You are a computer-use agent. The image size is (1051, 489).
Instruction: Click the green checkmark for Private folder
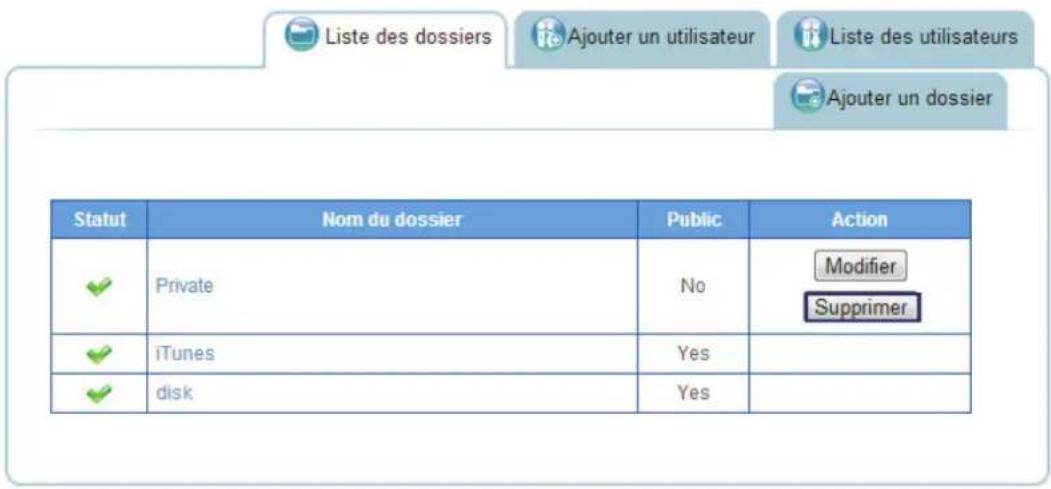[x=98, y=286]
